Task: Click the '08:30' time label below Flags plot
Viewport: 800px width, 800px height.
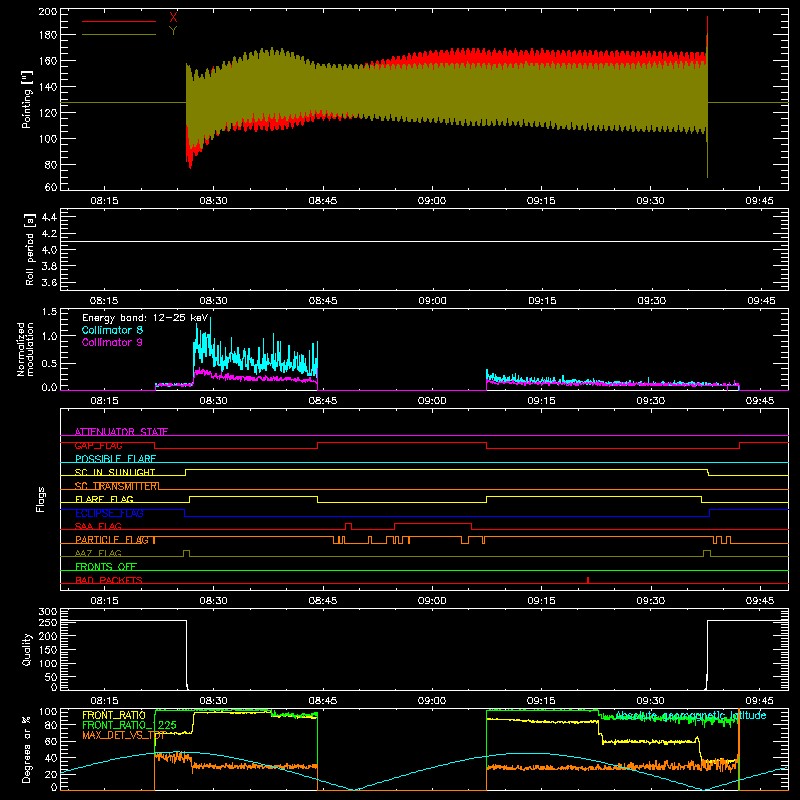Action: (x=213, y=601)
